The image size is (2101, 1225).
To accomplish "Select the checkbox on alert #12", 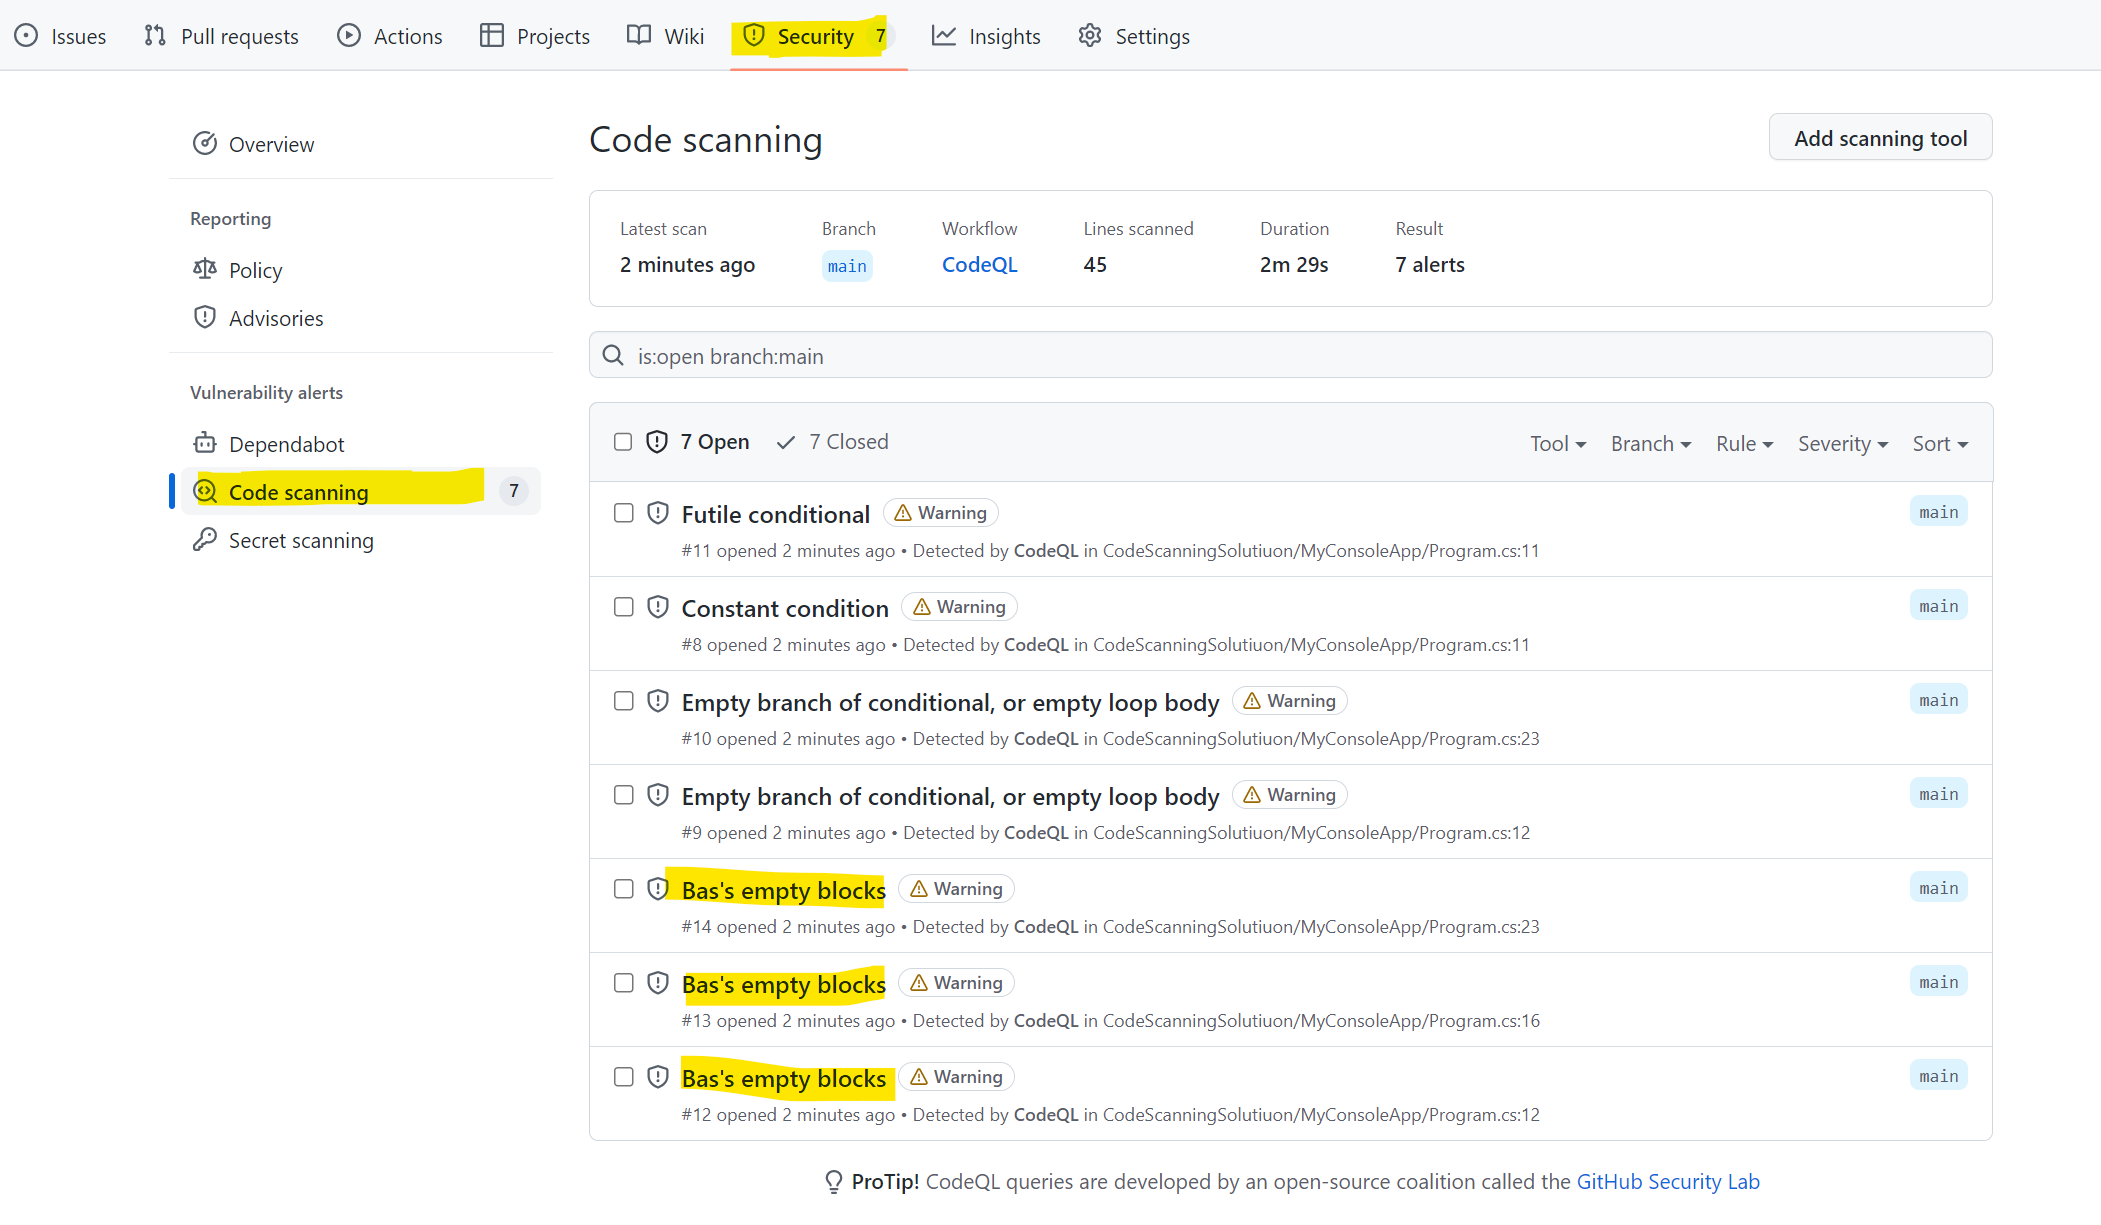I will point(623,1077).
